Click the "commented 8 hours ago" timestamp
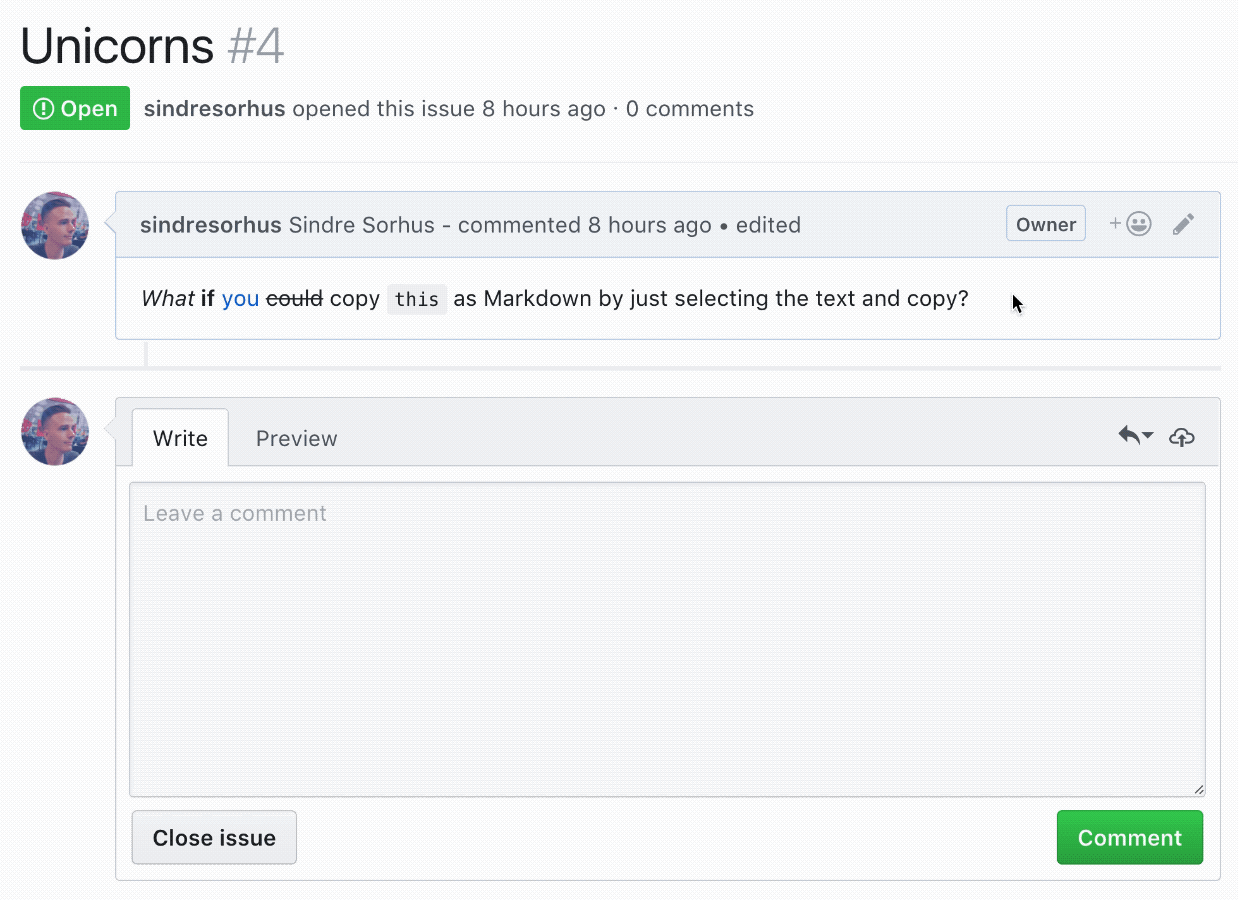 click(585, 226)
